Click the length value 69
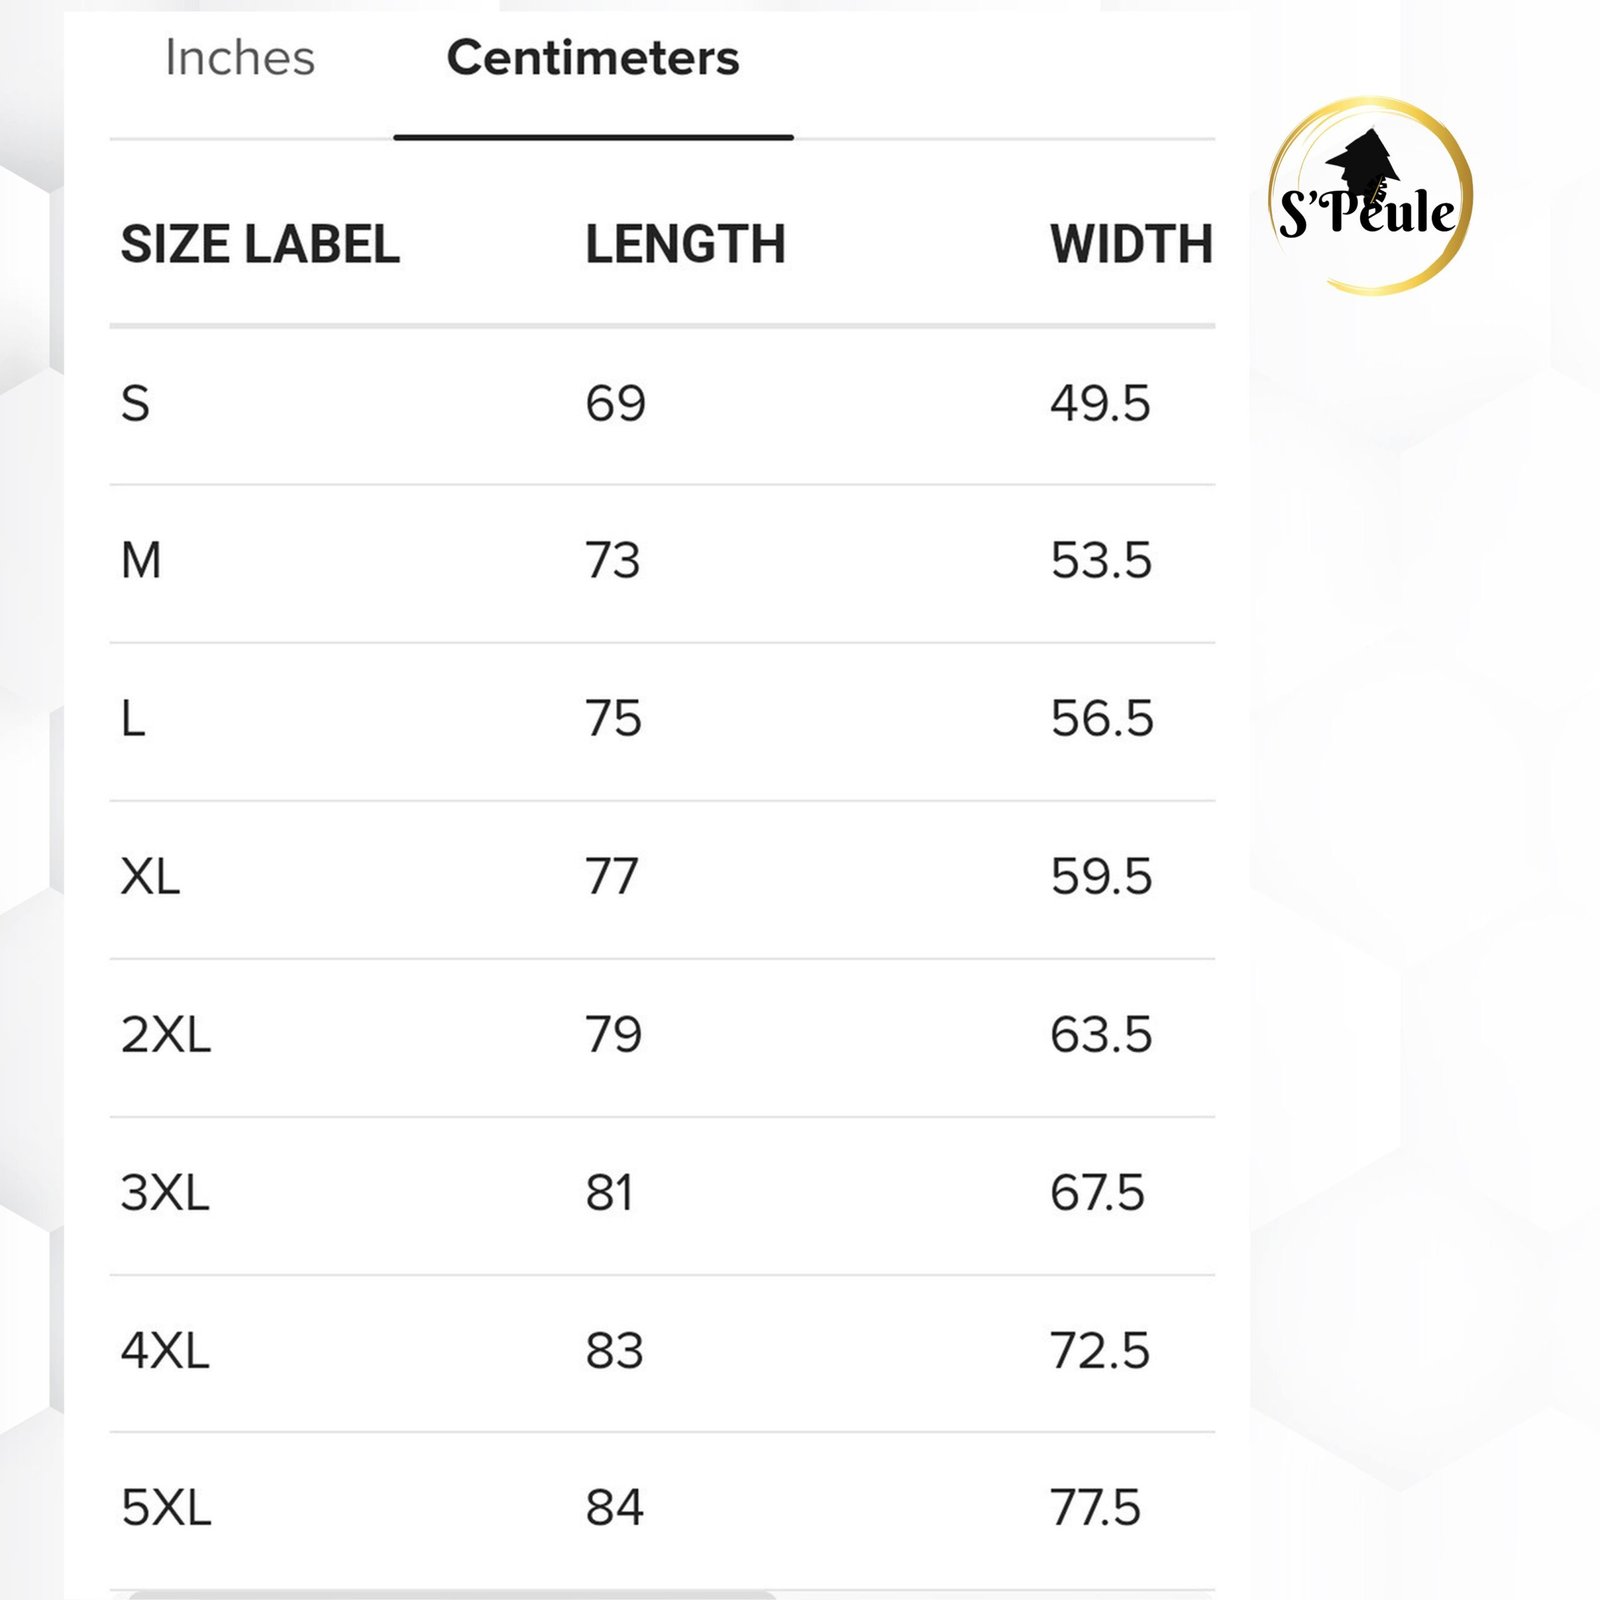 615,404
